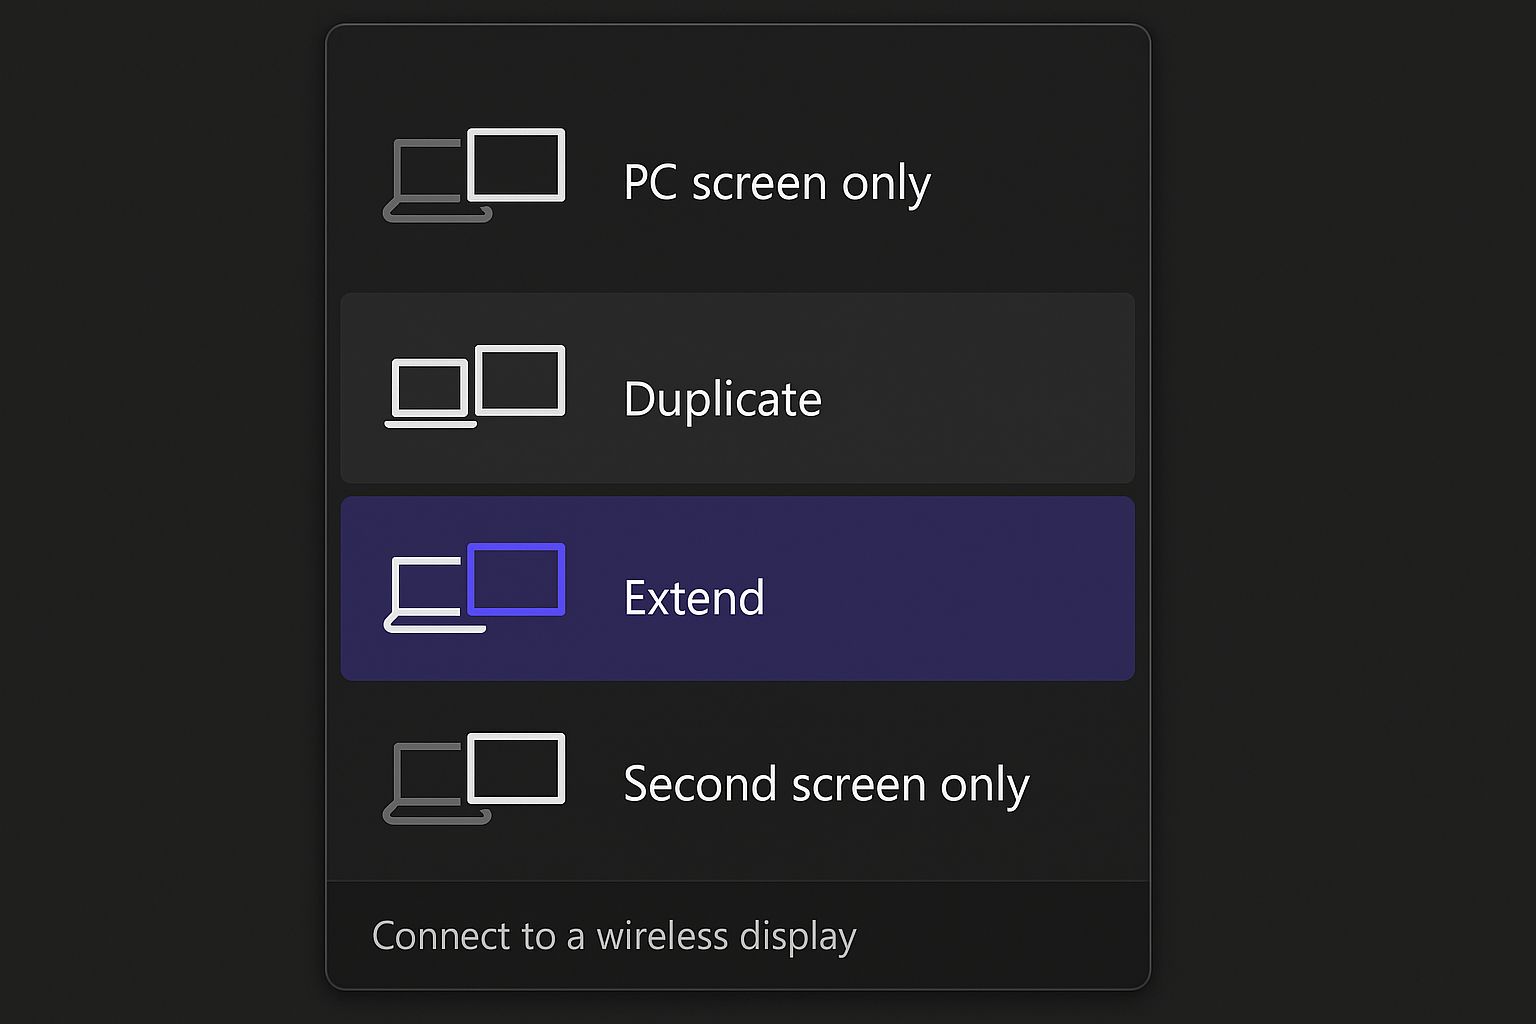The height and width of the screenshot is (1024, 1536).
Task: Click the Second screen only label
Action: (x=826, y=785)
